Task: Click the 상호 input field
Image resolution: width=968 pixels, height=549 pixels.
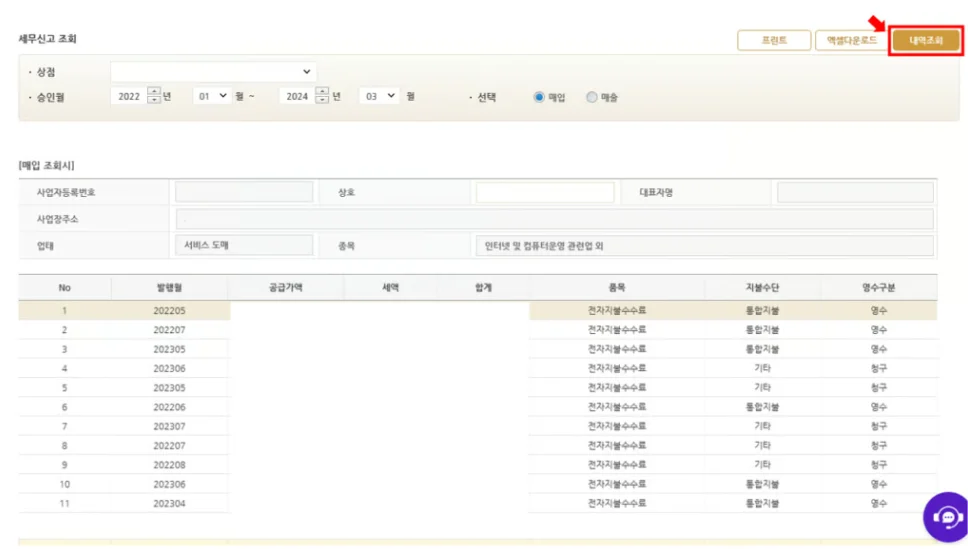Action: [545, 192]
